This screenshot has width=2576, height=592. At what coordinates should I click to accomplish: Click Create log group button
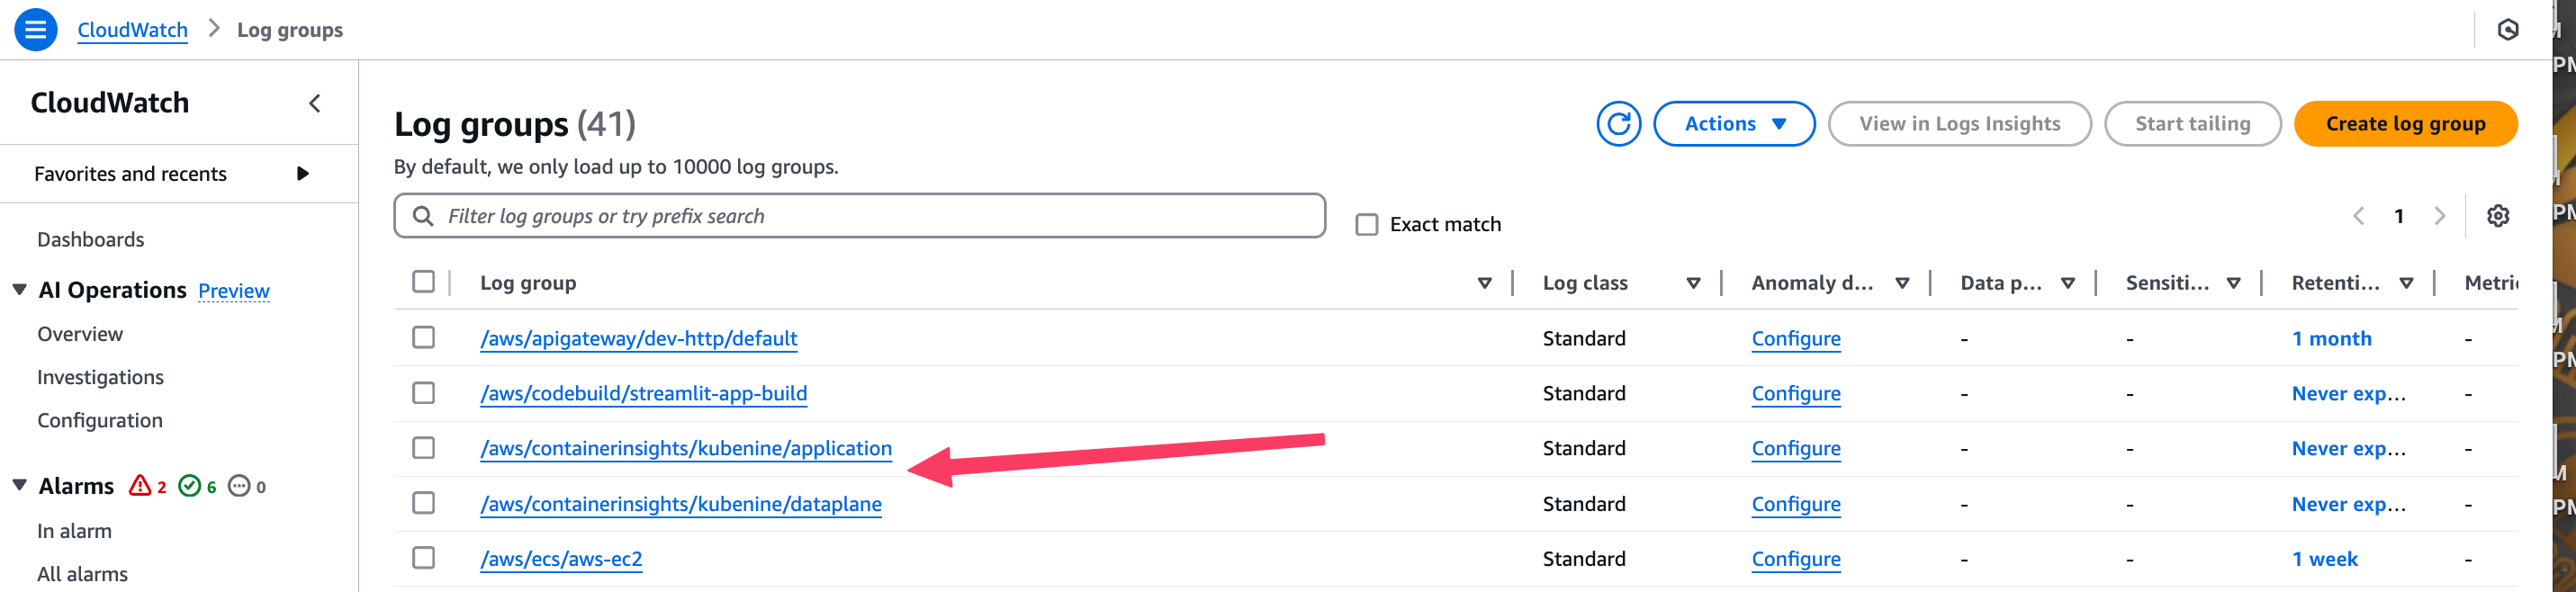click(2404, 124)
